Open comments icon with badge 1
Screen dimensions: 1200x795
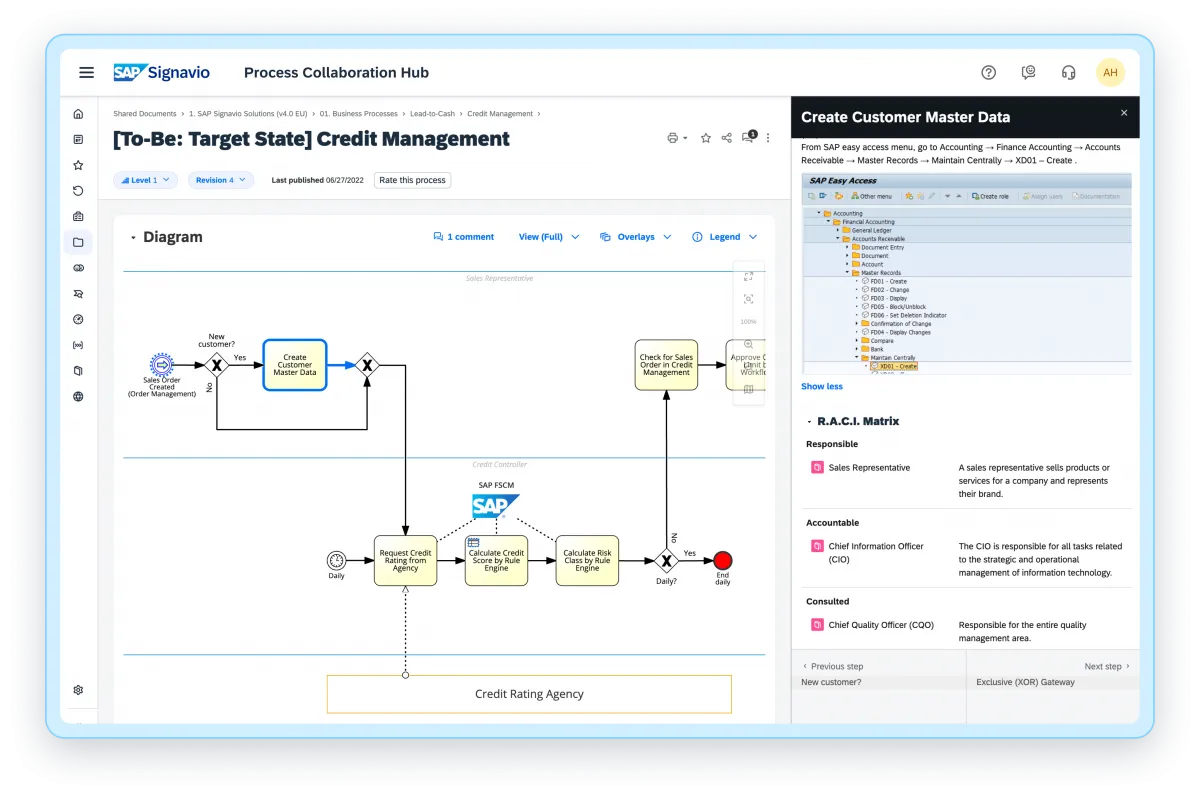749,137
